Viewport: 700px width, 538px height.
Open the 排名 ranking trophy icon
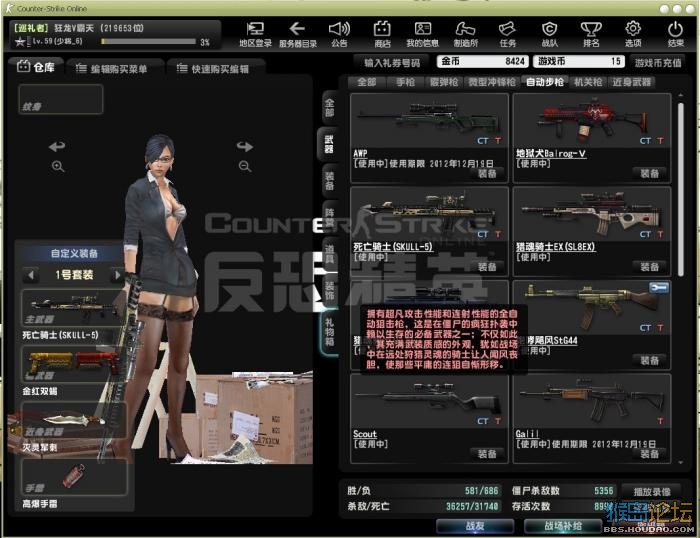tap(591, 34)
